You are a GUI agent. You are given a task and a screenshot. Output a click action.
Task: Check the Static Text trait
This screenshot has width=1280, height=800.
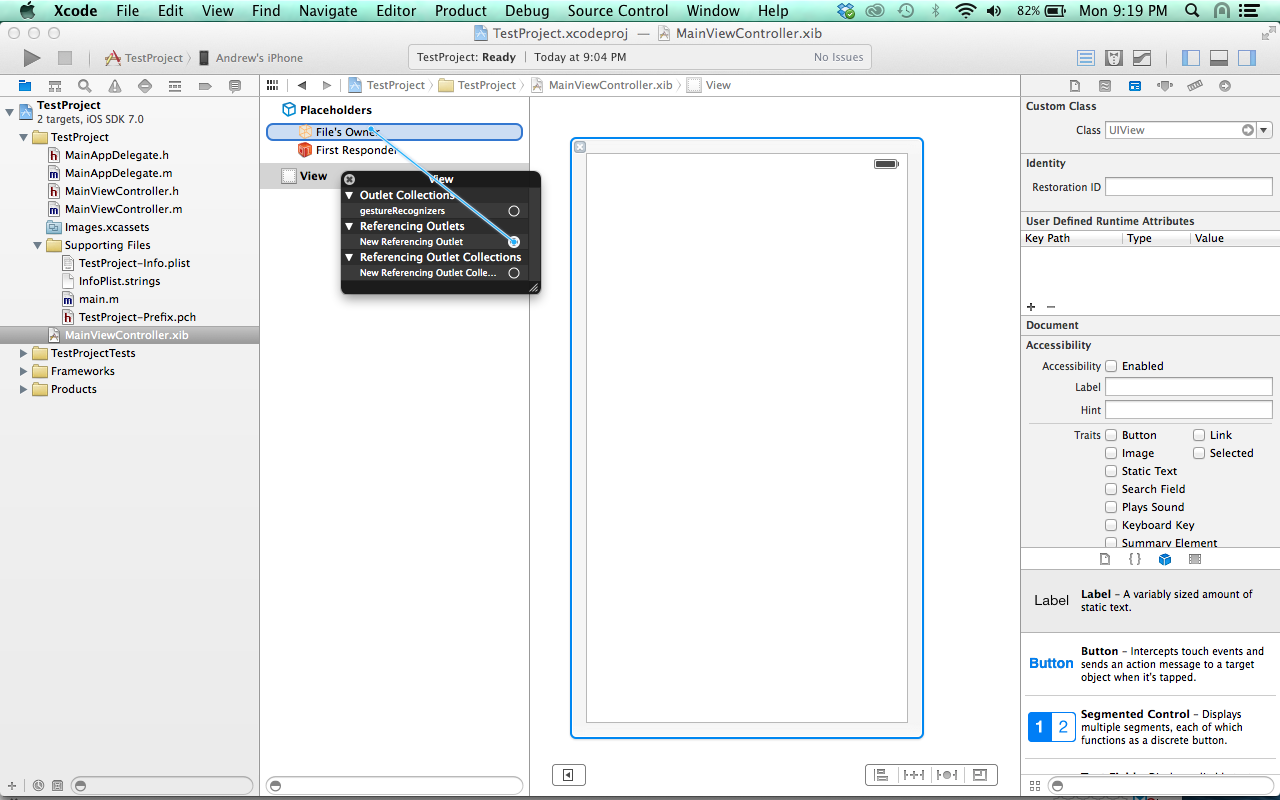[1111, 471]
